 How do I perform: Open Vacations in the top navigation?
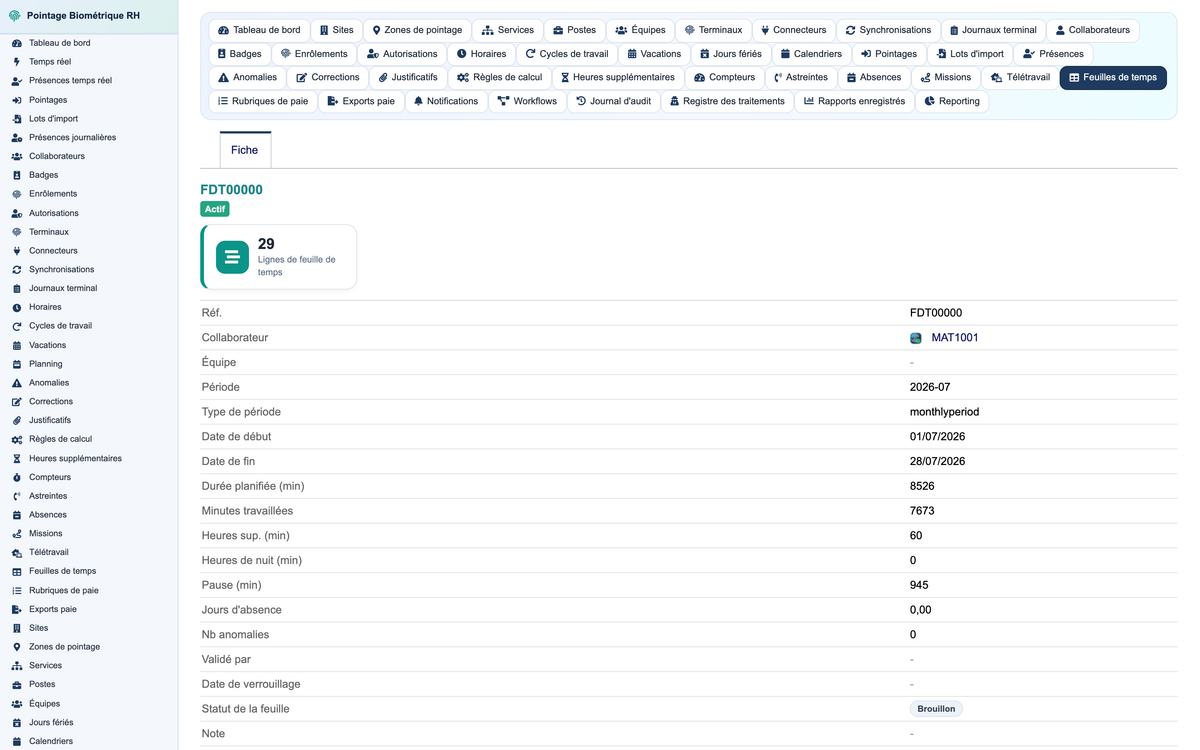[654, 54]
